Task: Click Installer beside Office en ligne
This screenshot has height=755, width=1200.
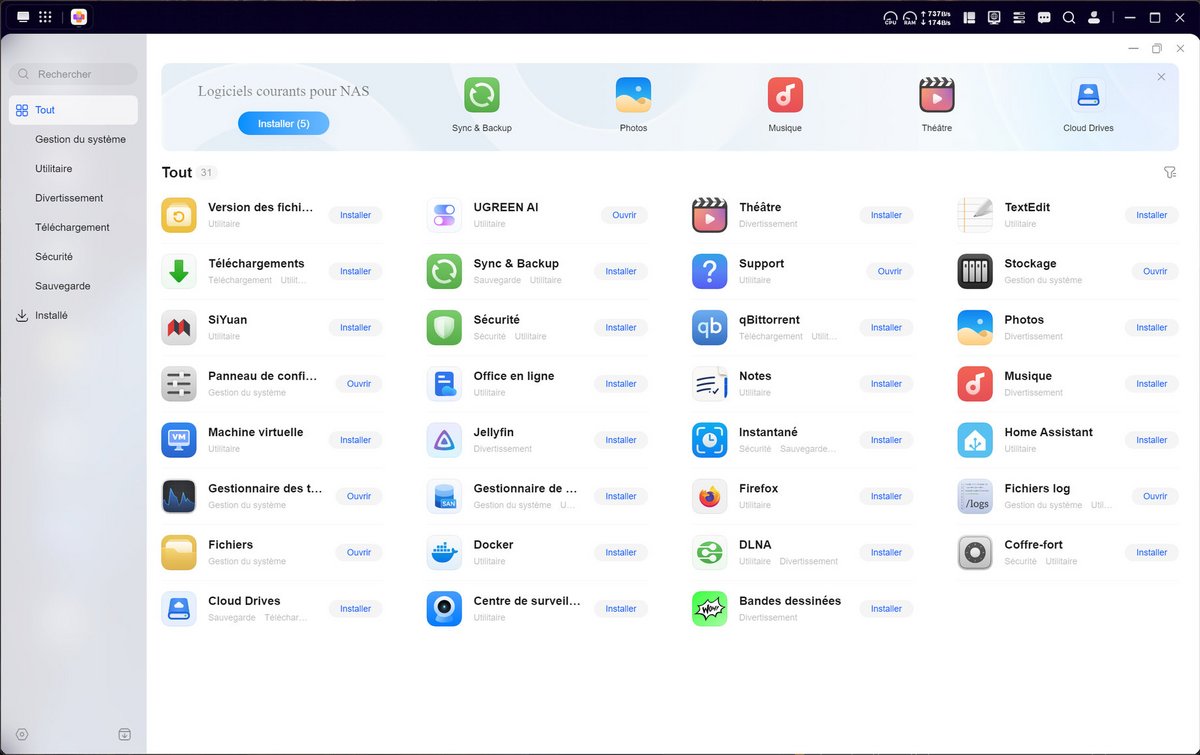Action: [x=620, y=384]
